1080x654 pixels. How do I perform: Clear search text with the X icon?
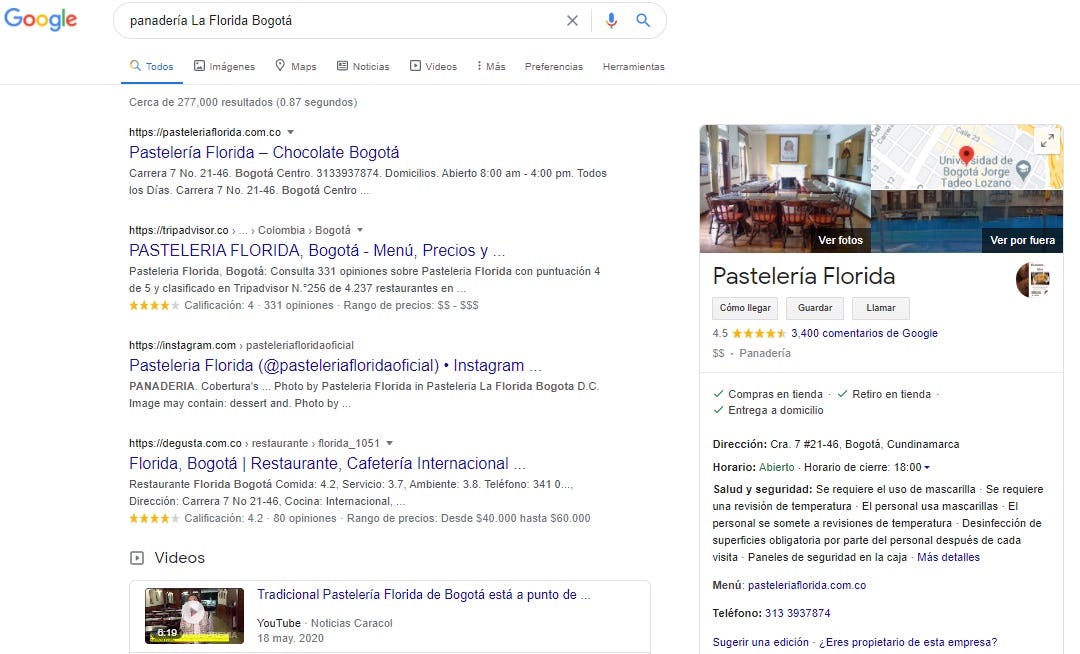[x=572, y=20]
